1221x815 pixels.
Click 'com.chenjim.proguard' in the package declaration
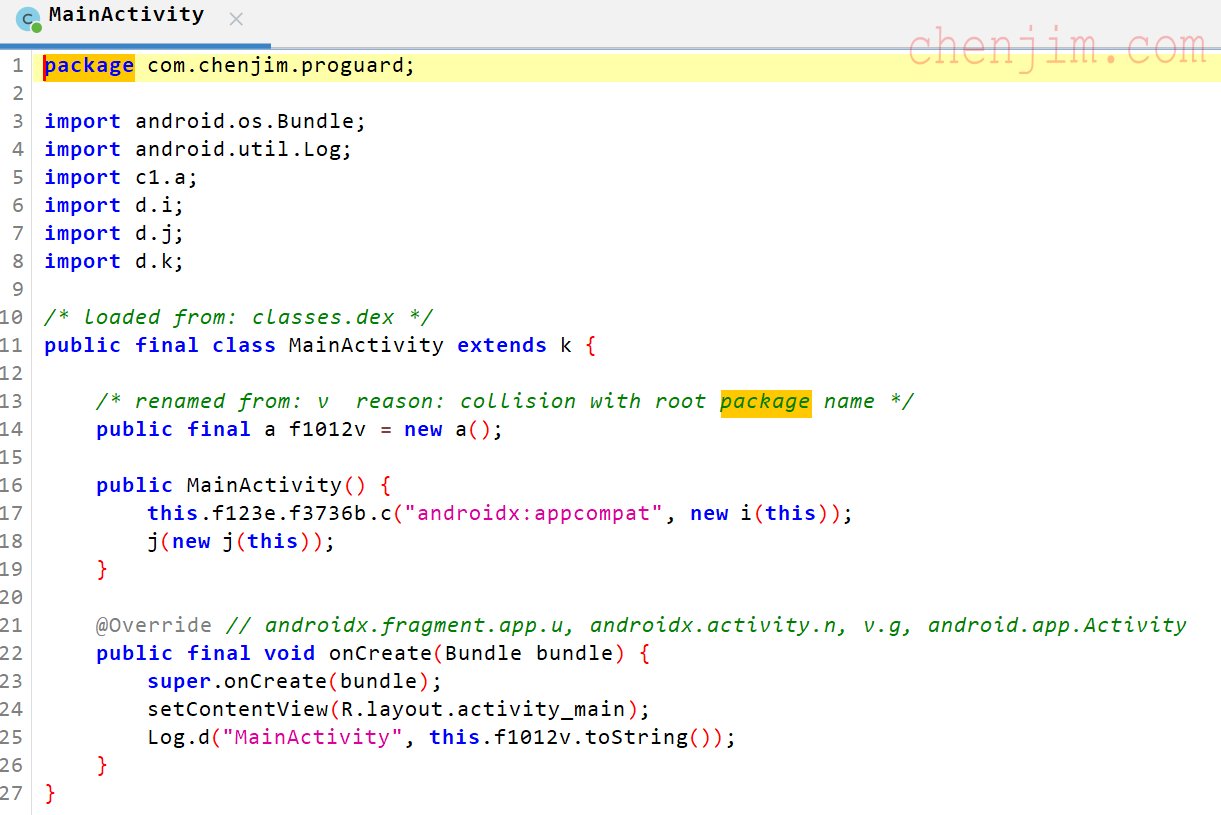276,66
